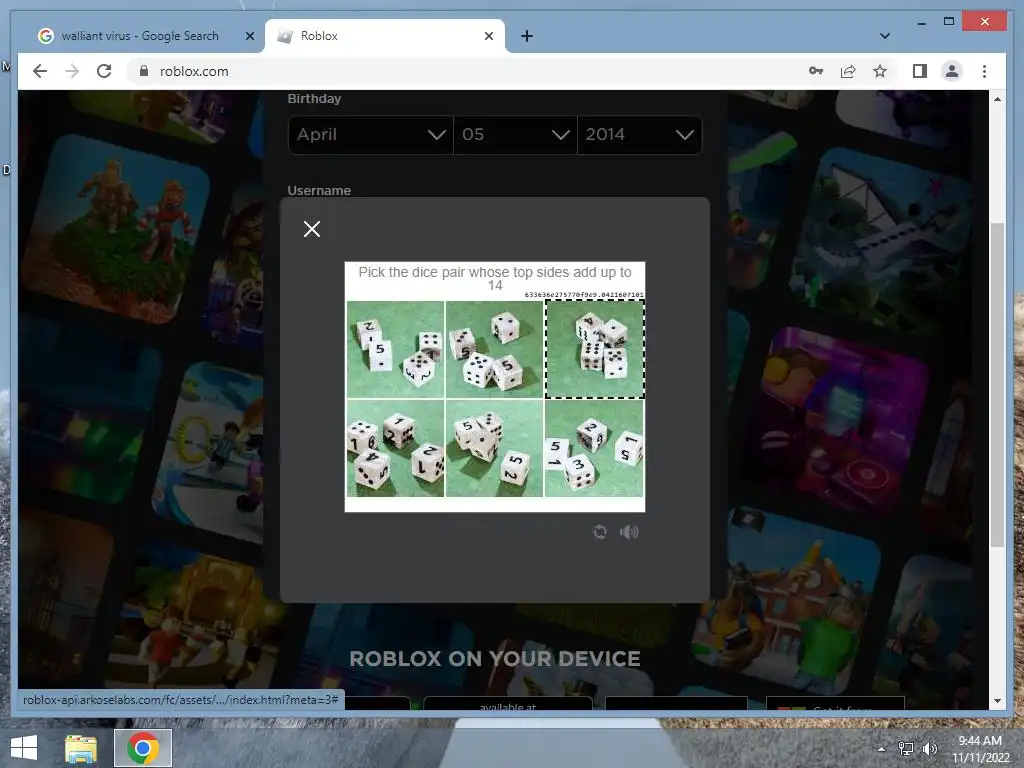Screen dimensions: 1024x768
Task: Bookmark this tab with the star icon
Action: click(x=880, y=71)
